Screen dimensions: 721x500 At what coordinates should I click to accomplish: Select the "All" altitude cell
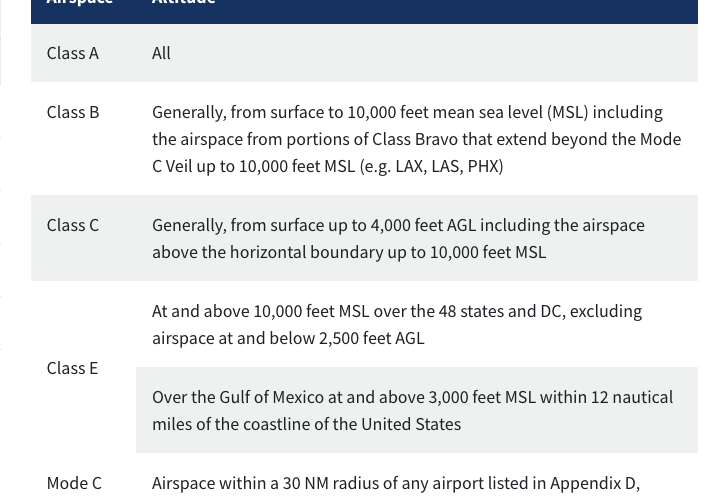[x=161, y=53]
